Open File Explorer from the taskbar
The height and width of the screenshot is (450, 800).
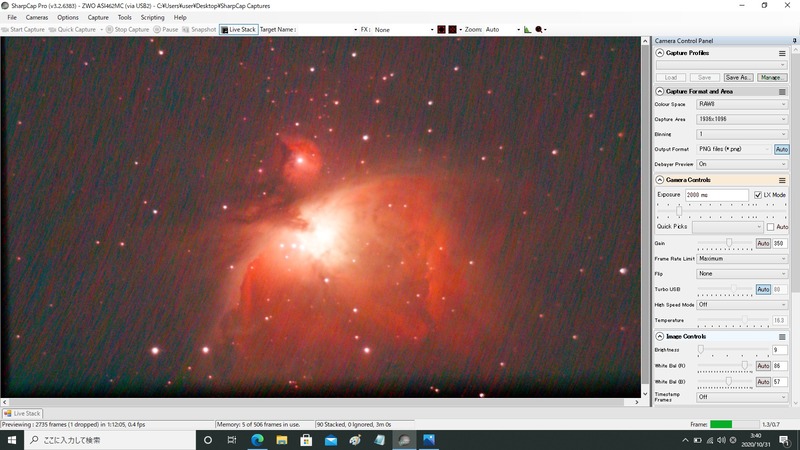point(282,440)
